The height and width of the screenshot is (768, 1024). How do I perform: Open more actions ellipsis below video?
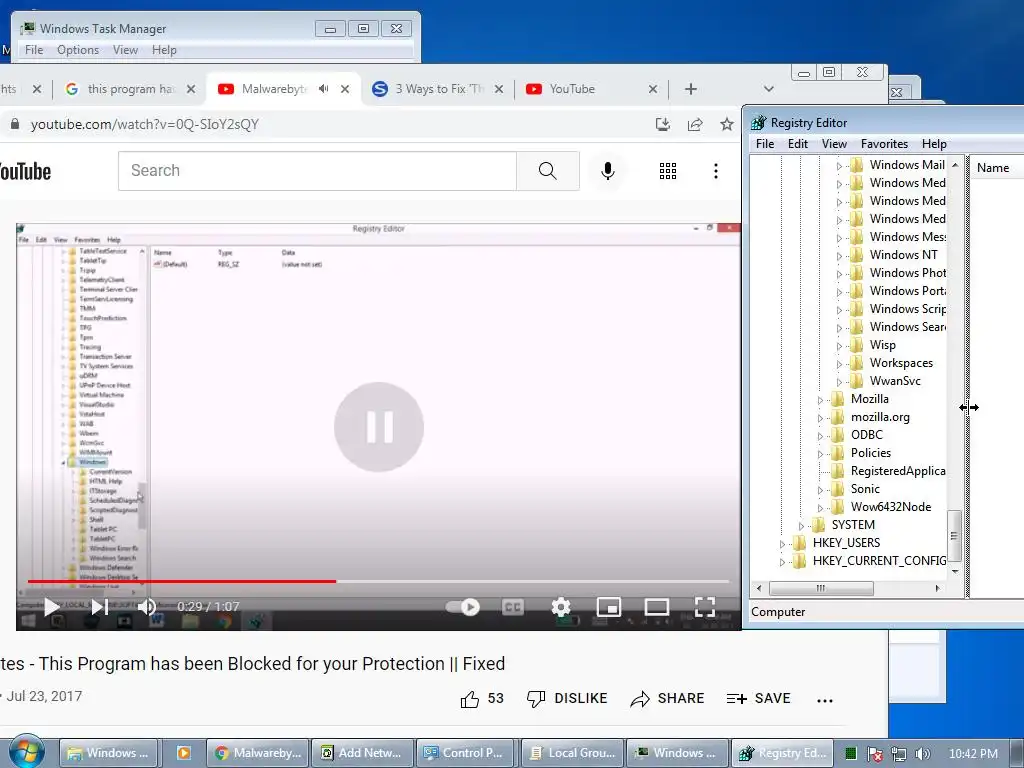825,700
